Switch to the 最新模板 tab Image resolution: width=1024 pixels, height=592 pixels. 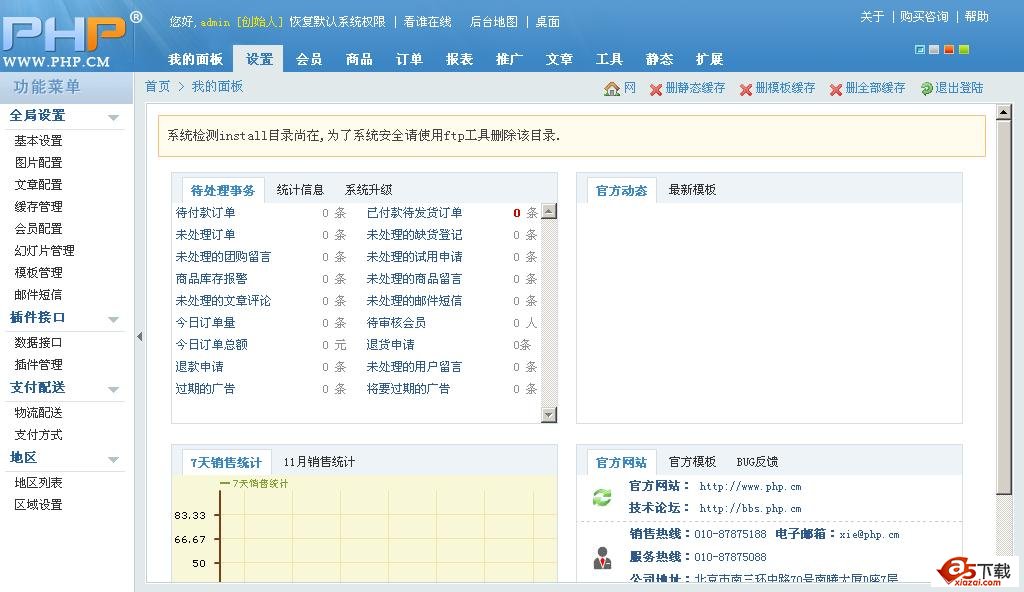(x=692, y=190)
